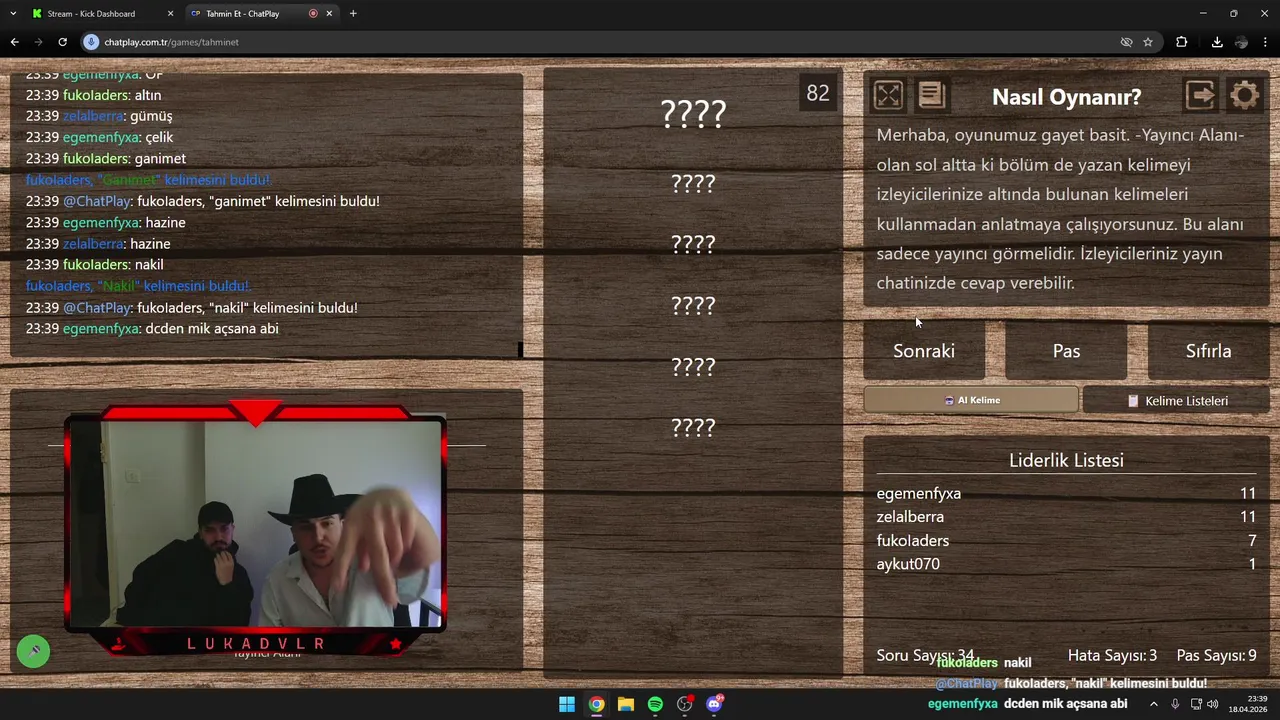Open the notes/pages icon beside fullscreen
The height and width of the screenshot is (720, 1280).
pos(931,95)
